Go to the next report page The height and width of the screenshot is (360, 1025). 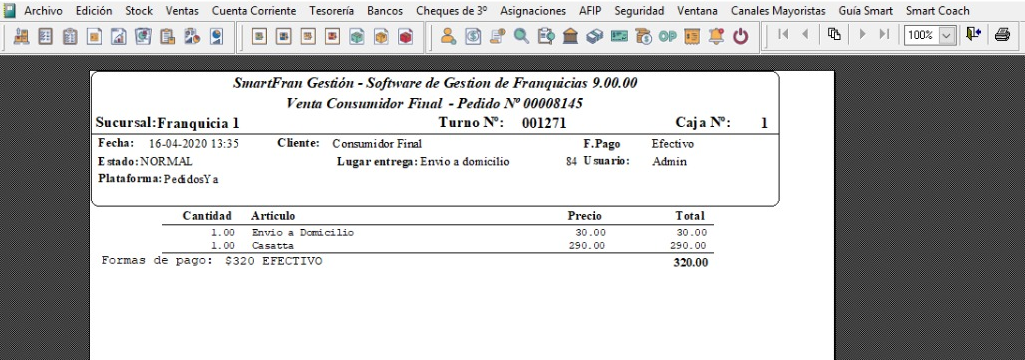tap(863, 35)
